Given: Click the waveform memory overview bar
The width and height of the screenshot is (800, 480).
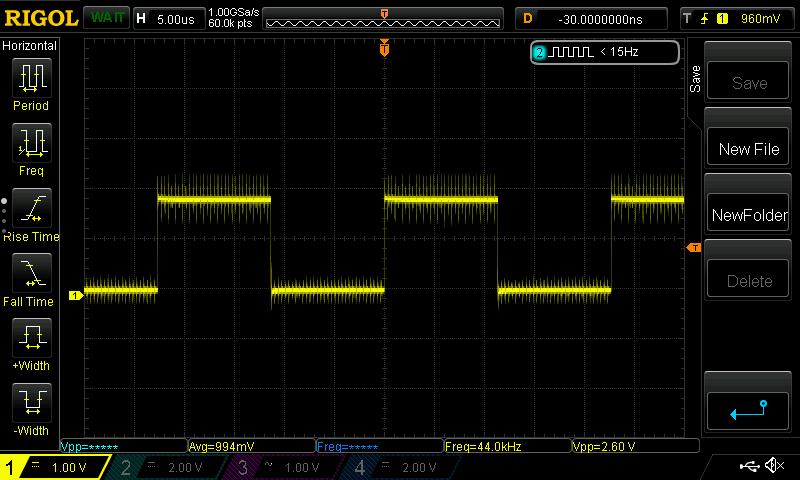Looking at the screenshot, I should click(x=383, y=19).
